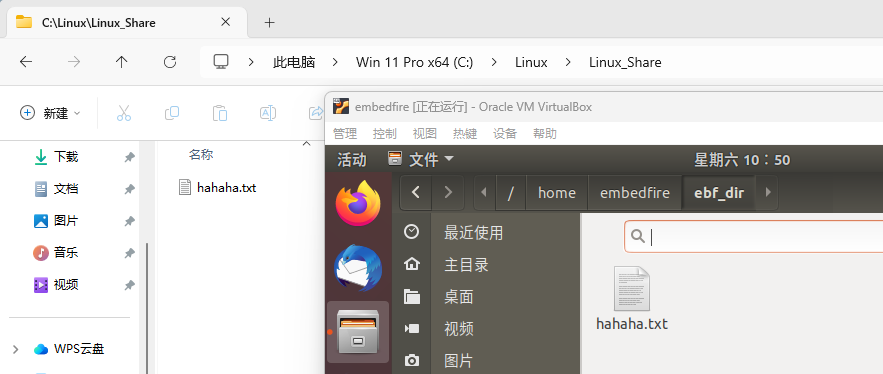
Task: Click the PC monitor icon in address bar
Action: (x=221, y=62)
